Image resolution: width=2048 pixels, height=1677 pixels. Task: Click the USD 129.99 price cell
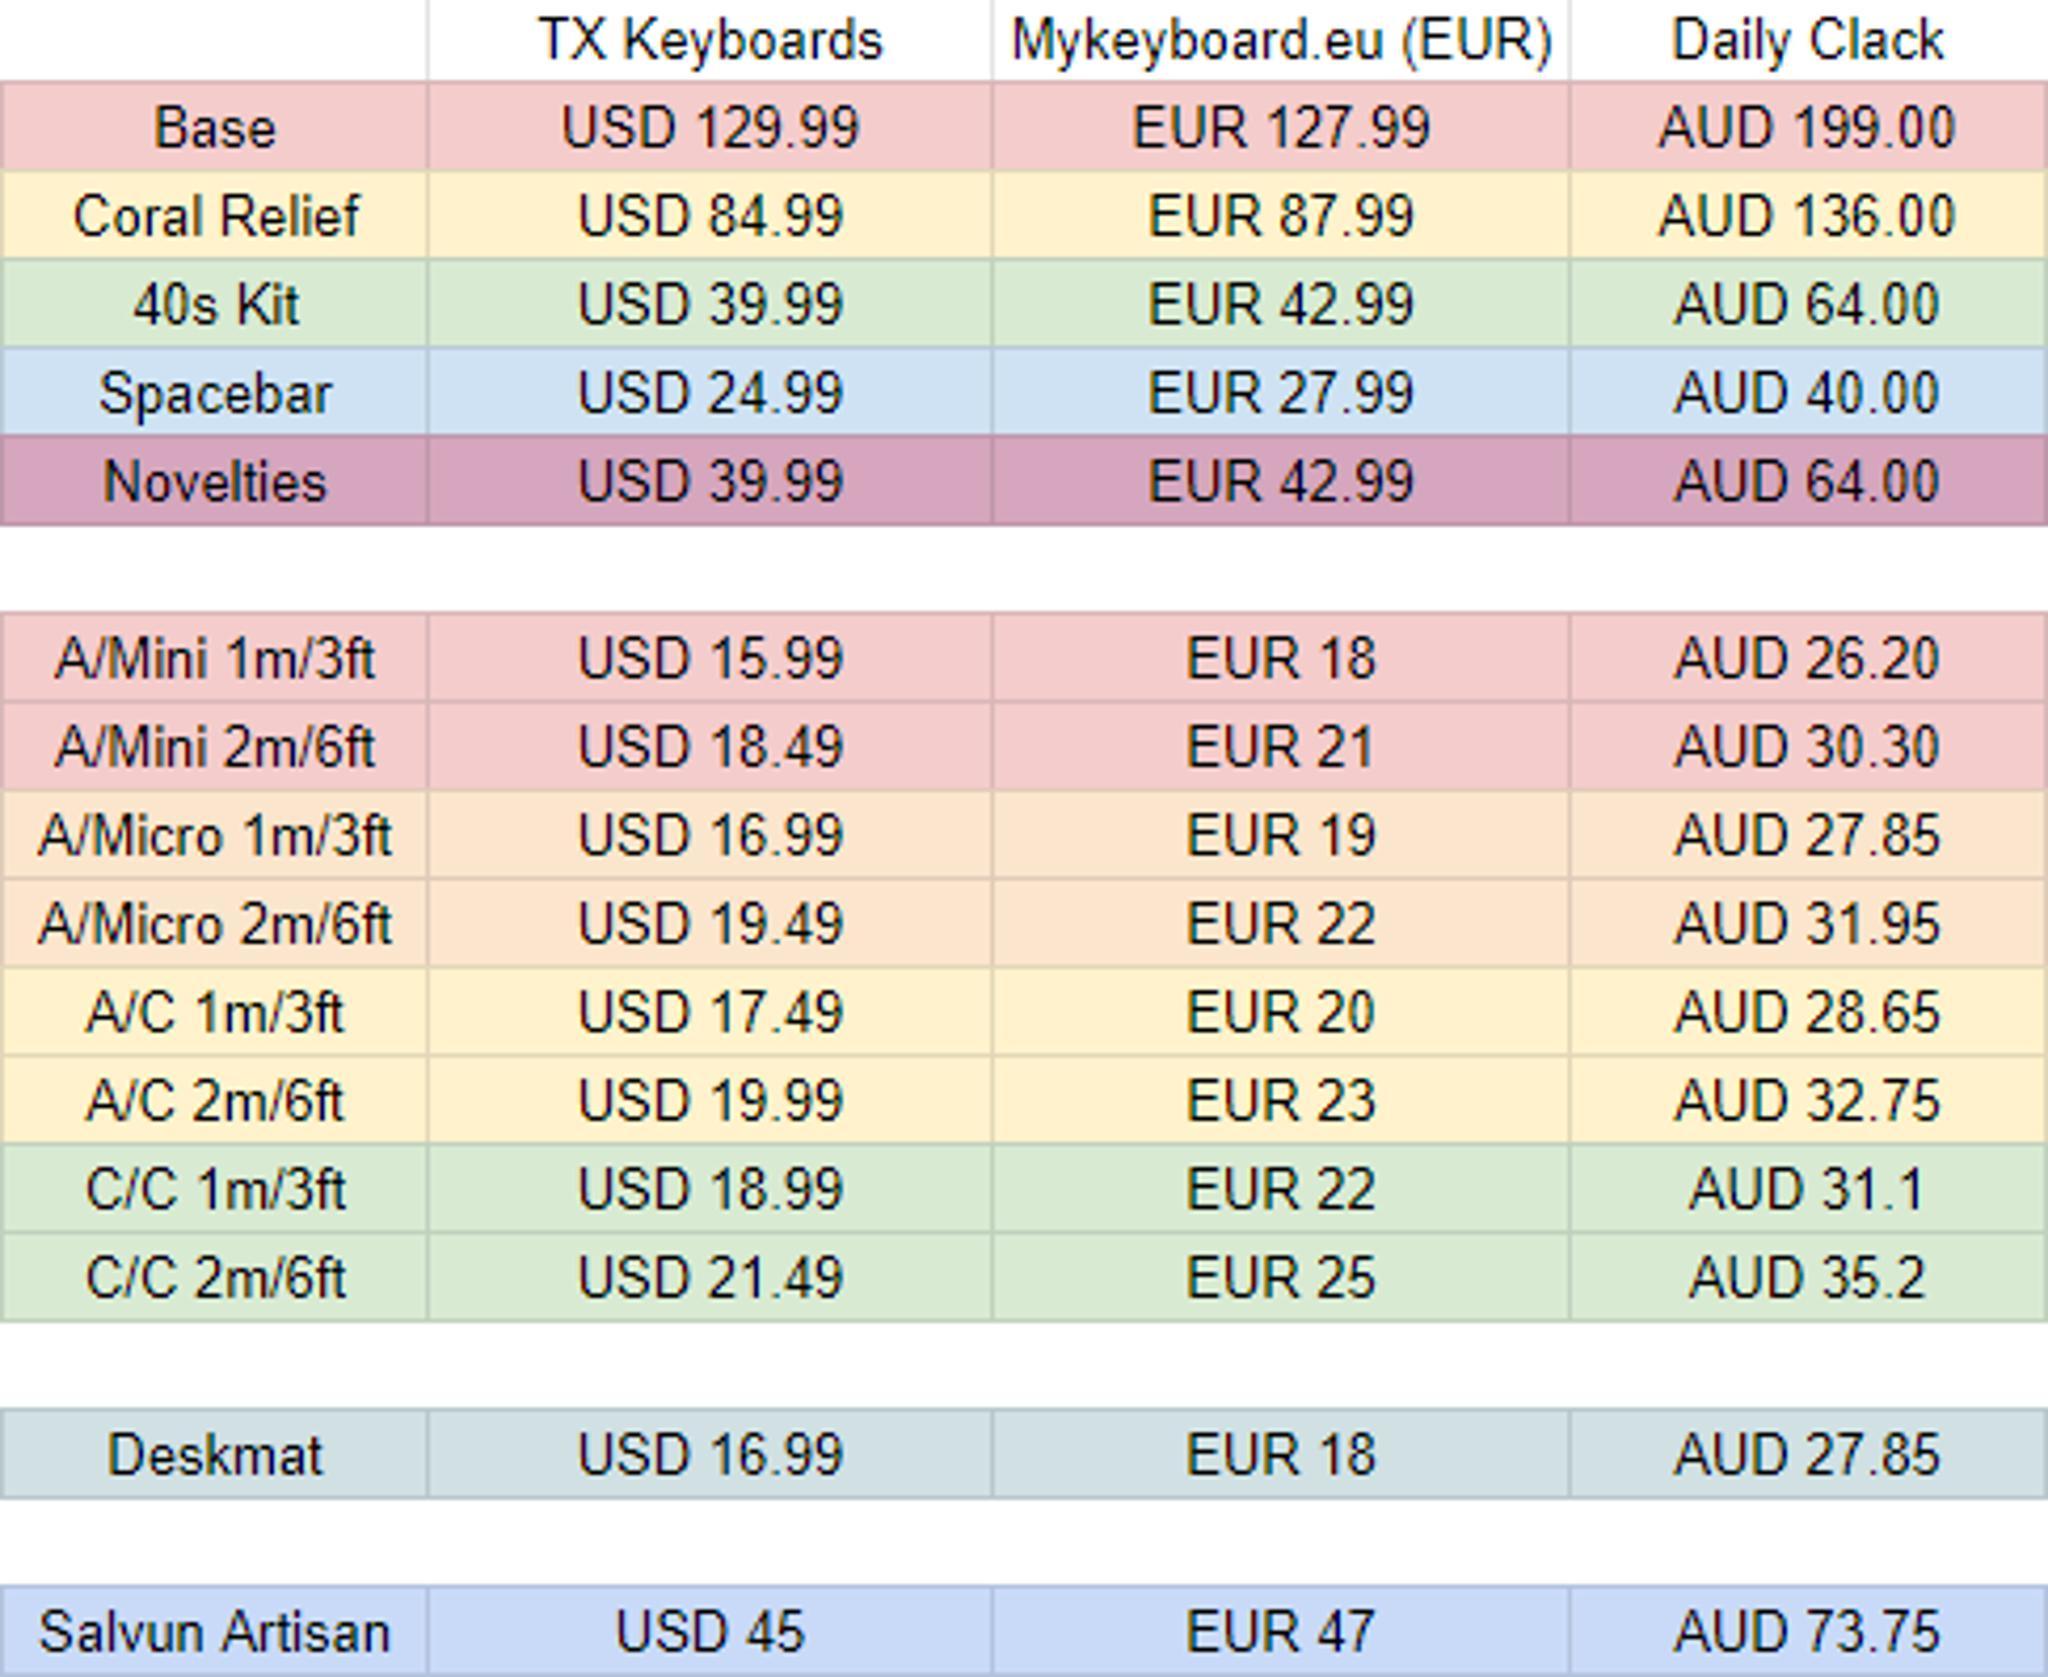tap(710, 128)
